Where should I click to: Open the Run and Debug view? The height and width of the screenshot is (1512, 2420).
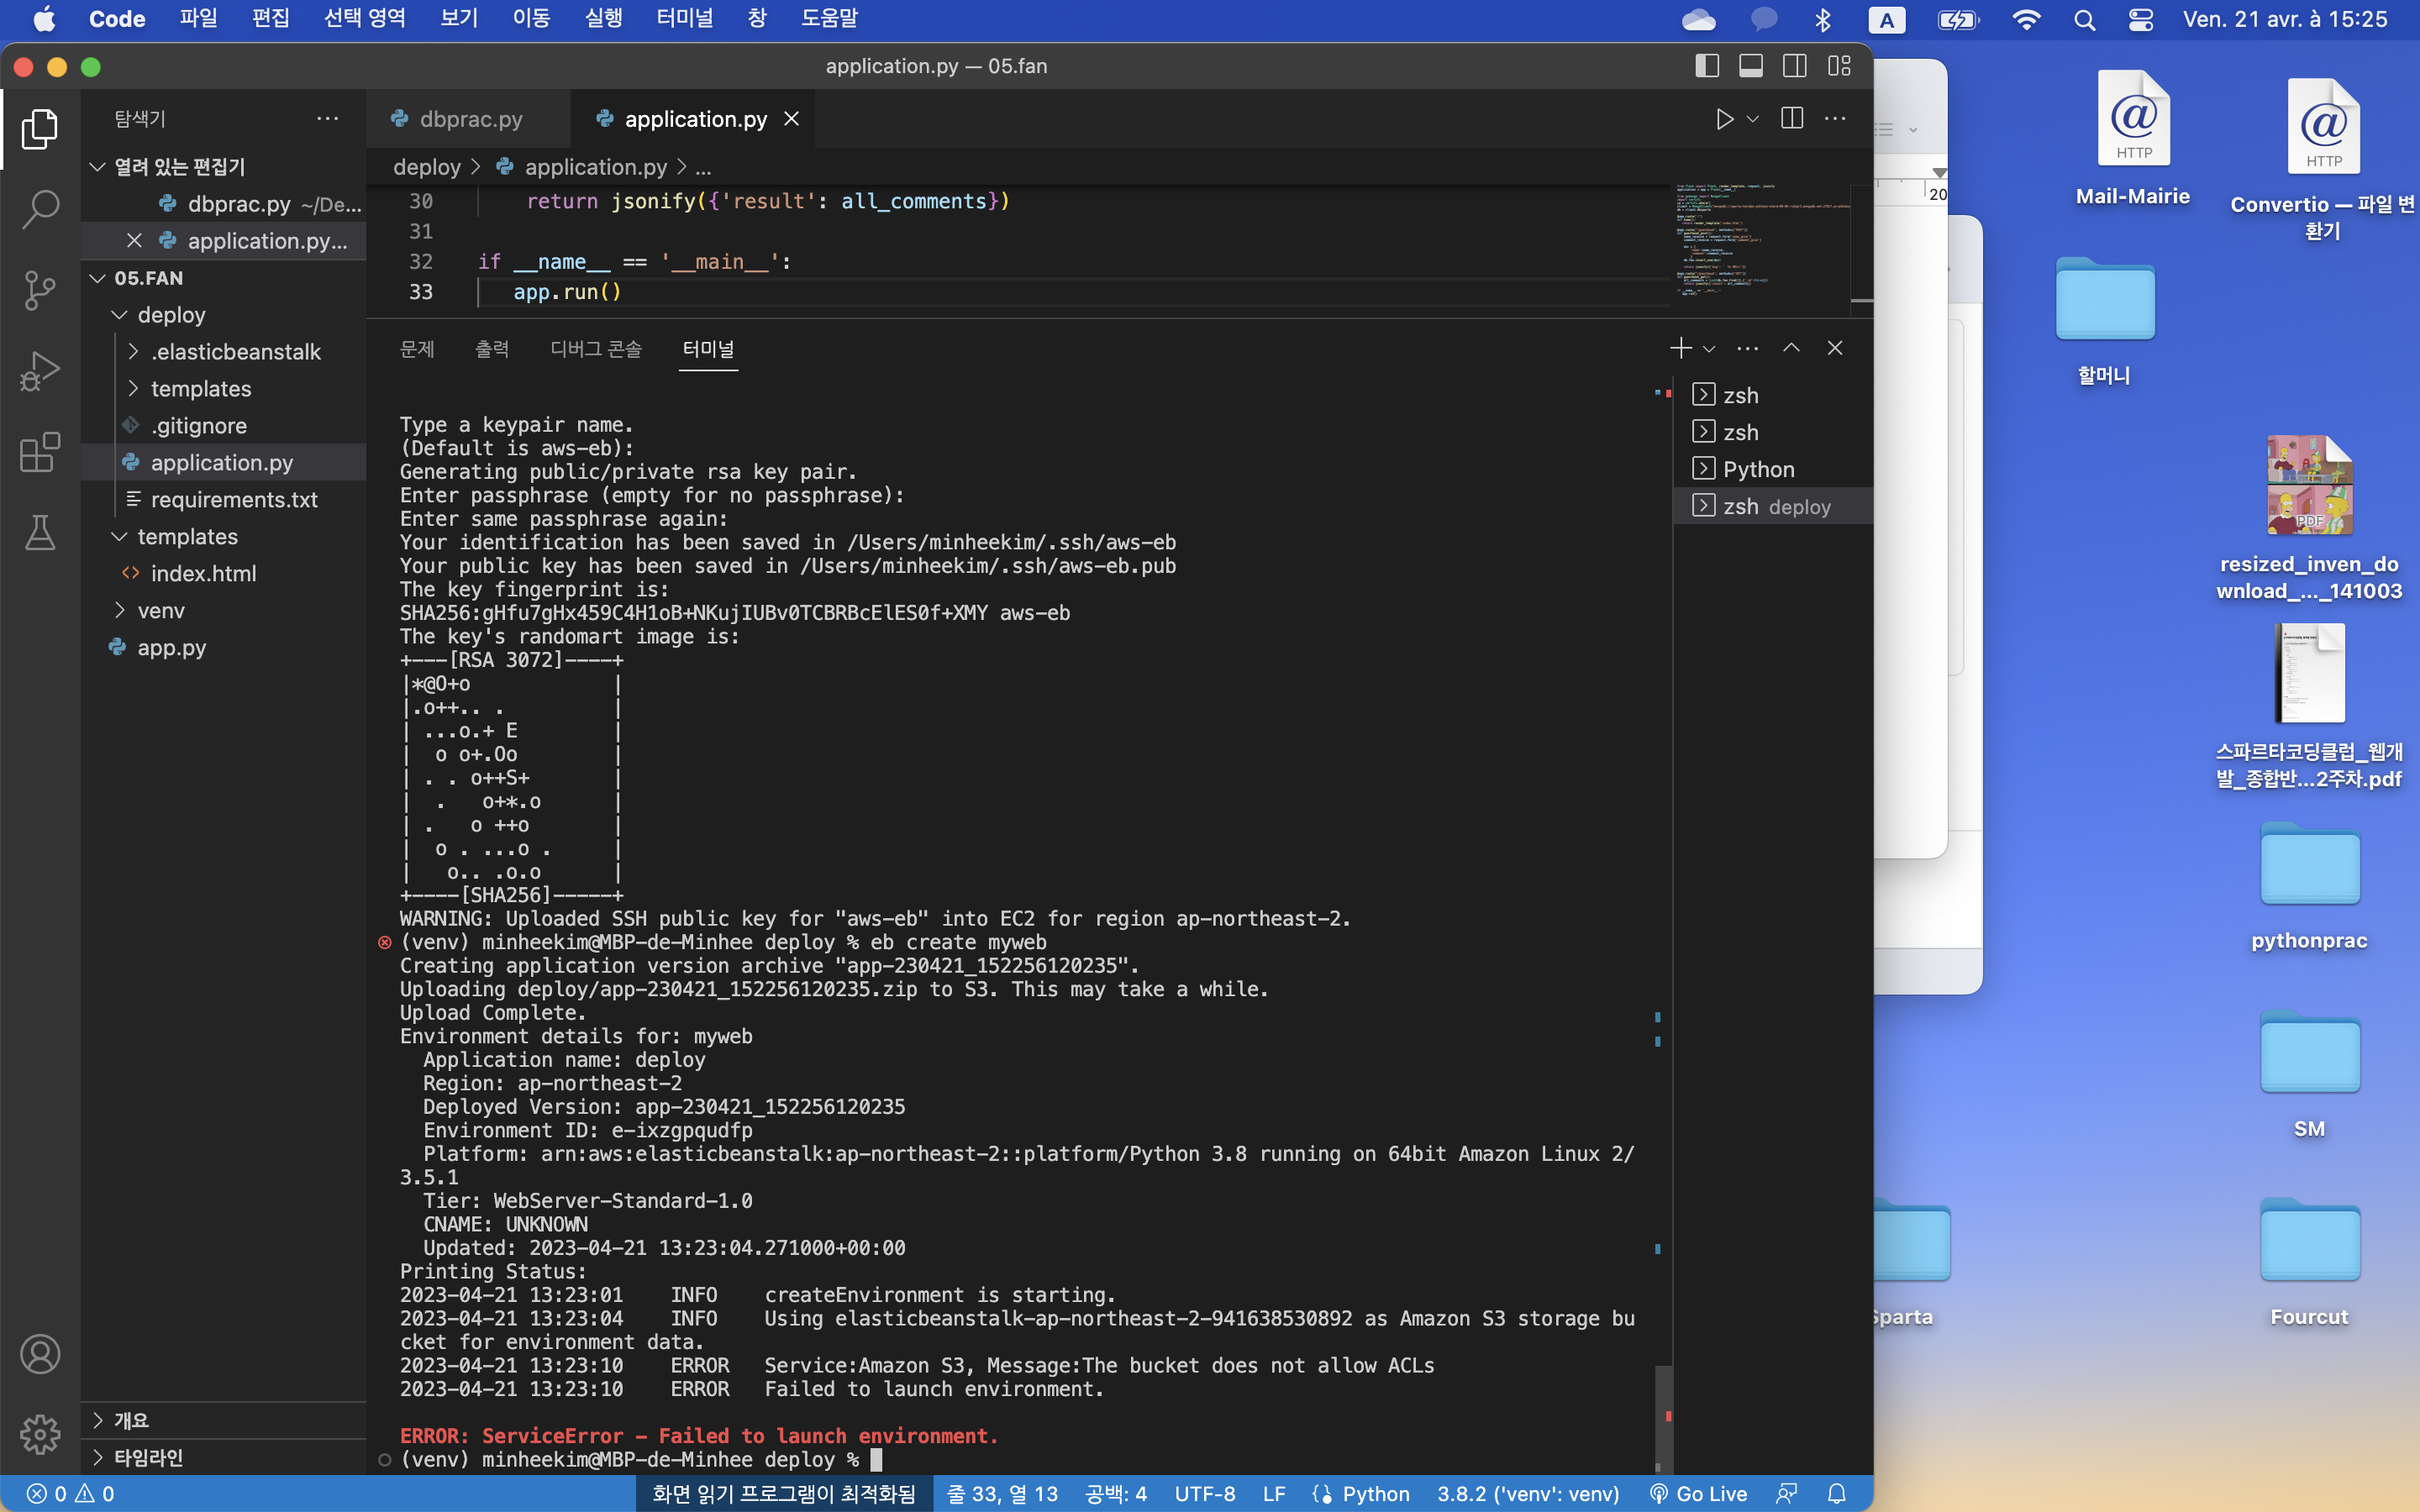tap(40, 371)
